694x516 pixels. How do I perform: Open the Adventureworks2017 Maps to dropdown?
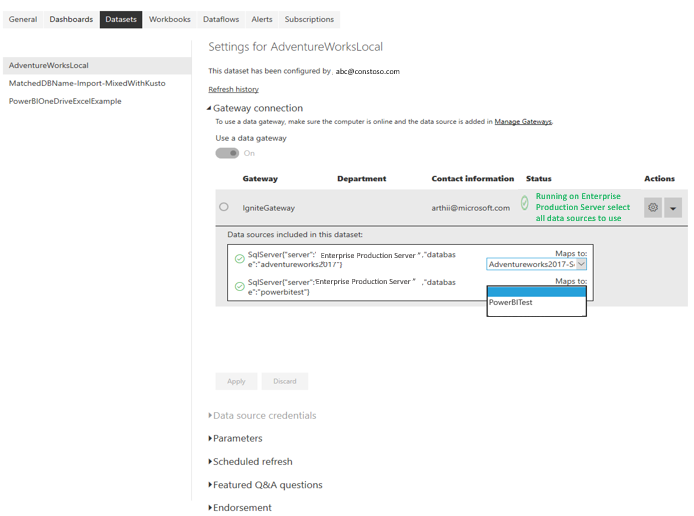tap(536, 264)
